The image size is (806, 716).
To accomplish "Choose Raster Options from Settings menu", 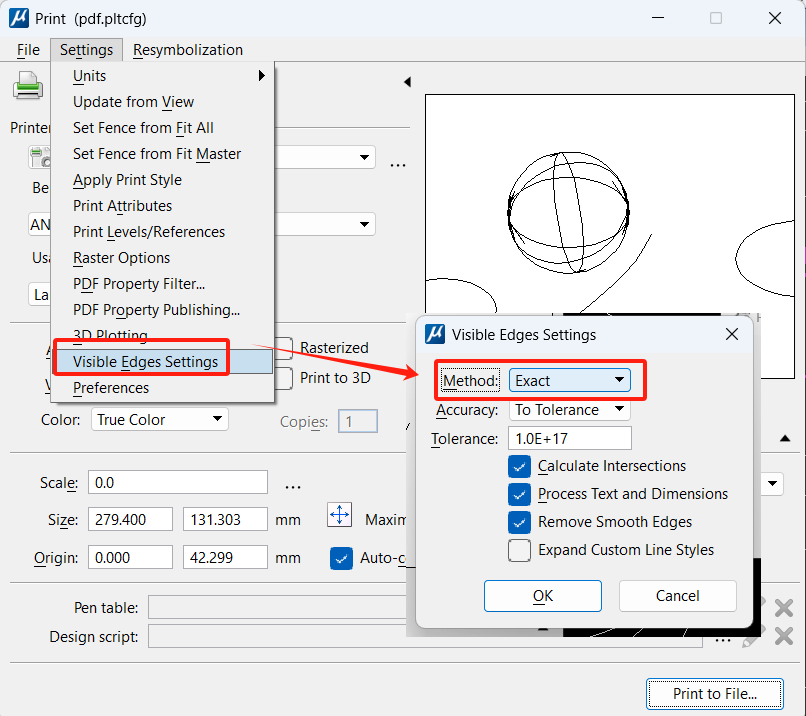I will coord(121,258).
